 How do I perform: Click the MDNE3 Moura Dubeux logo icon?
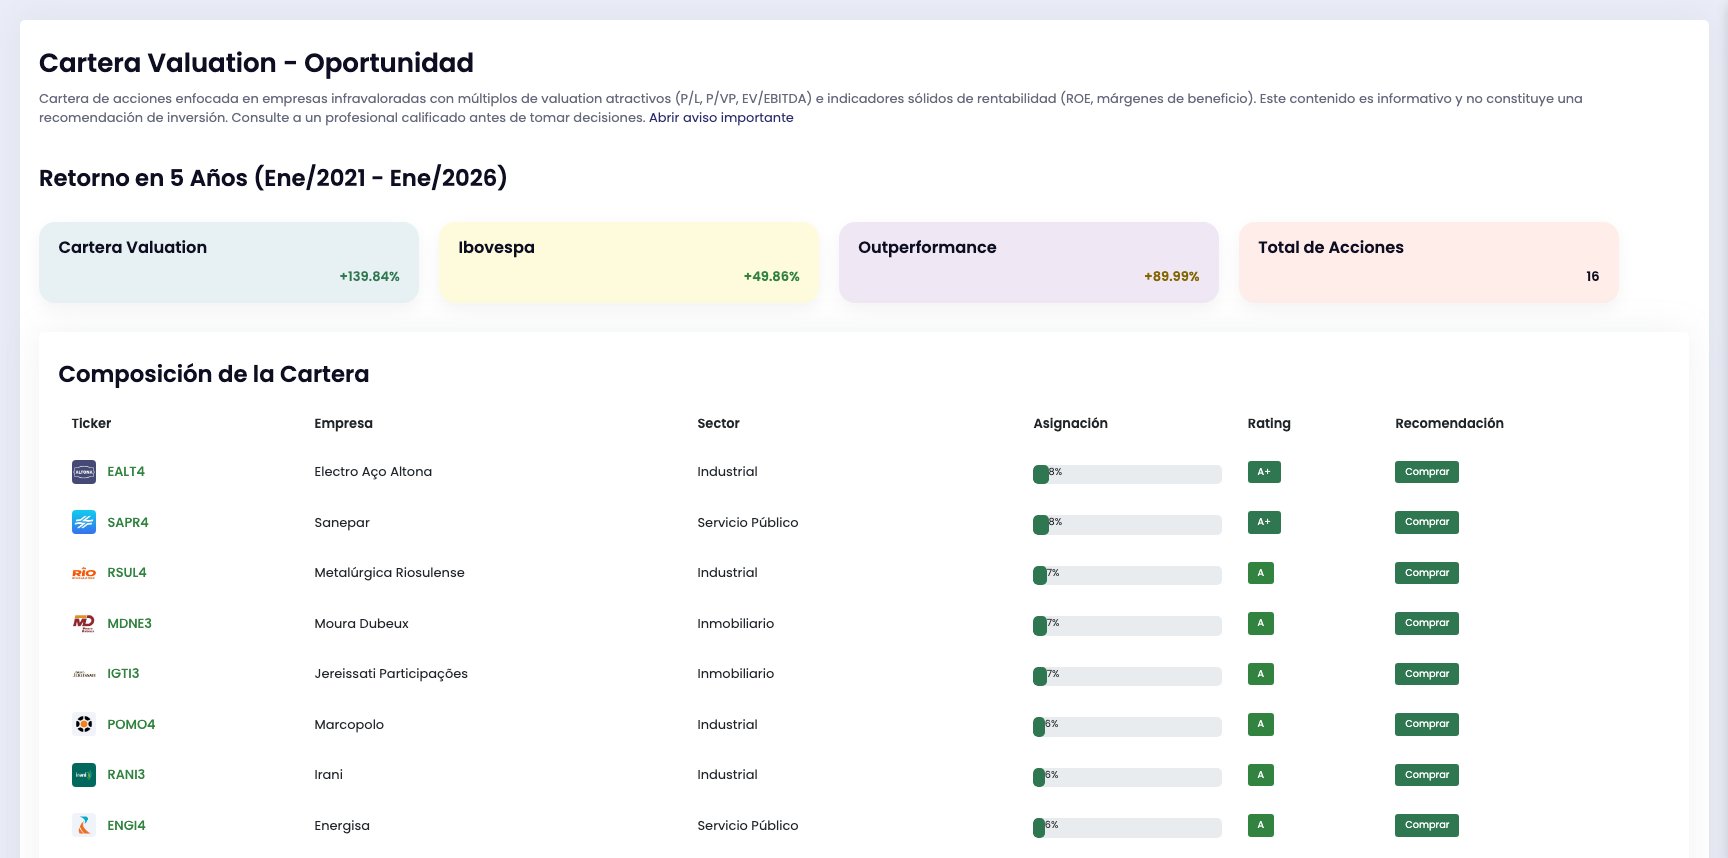[84, 623]
